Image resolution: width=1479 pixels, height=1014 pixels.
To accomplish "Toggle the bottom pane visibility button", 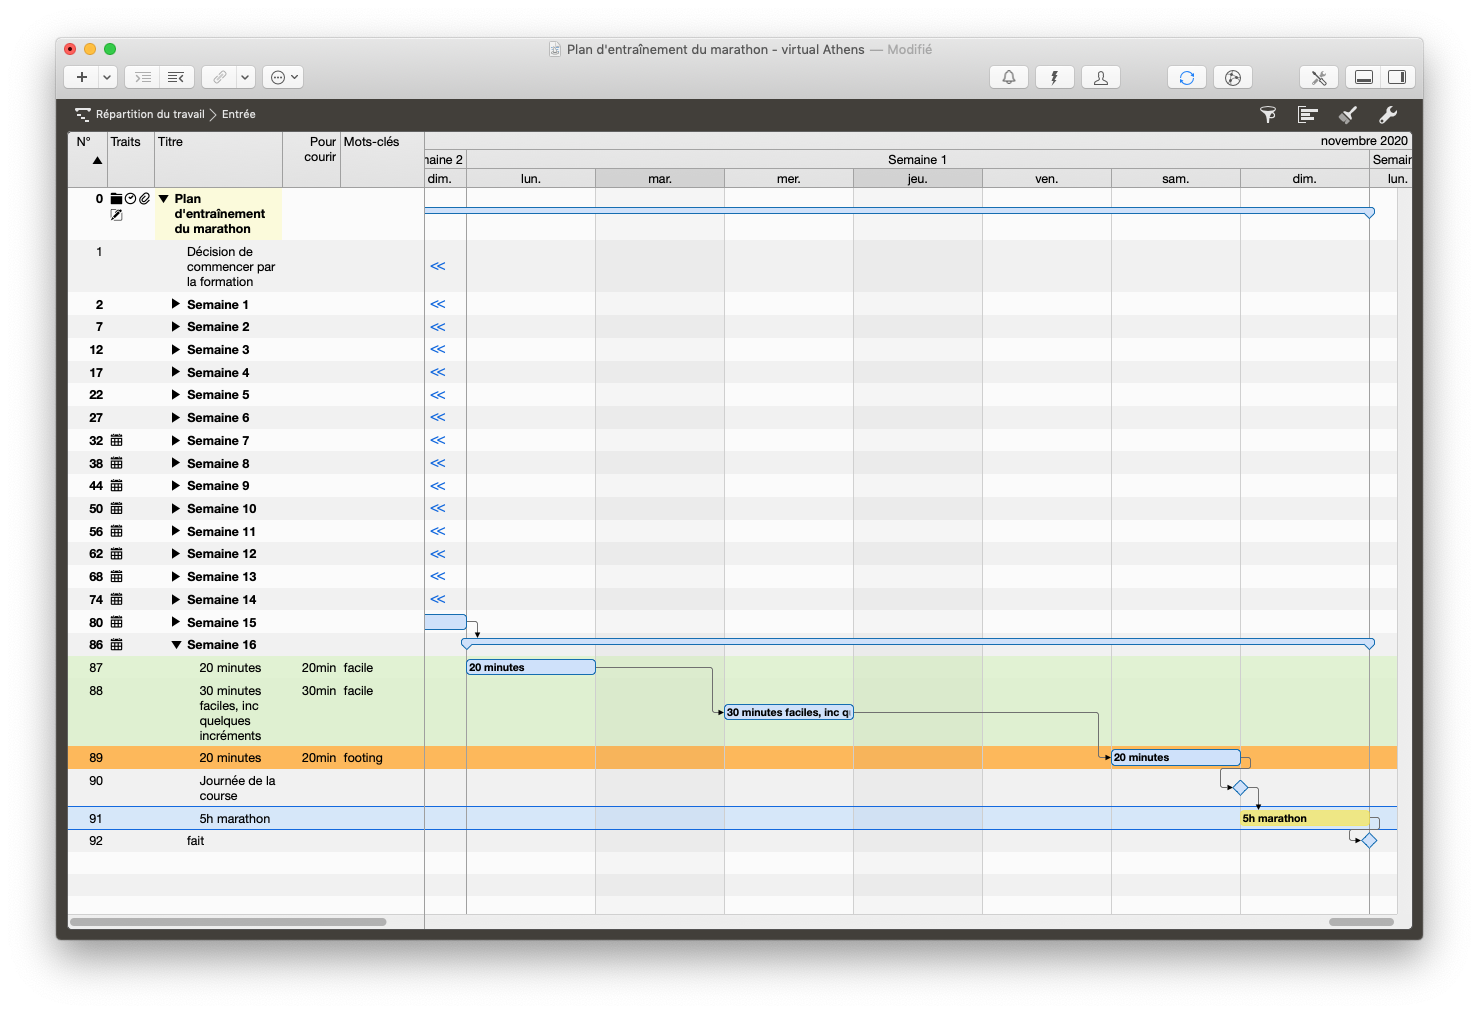I will pyautogui.click(x=1363, y=77).
